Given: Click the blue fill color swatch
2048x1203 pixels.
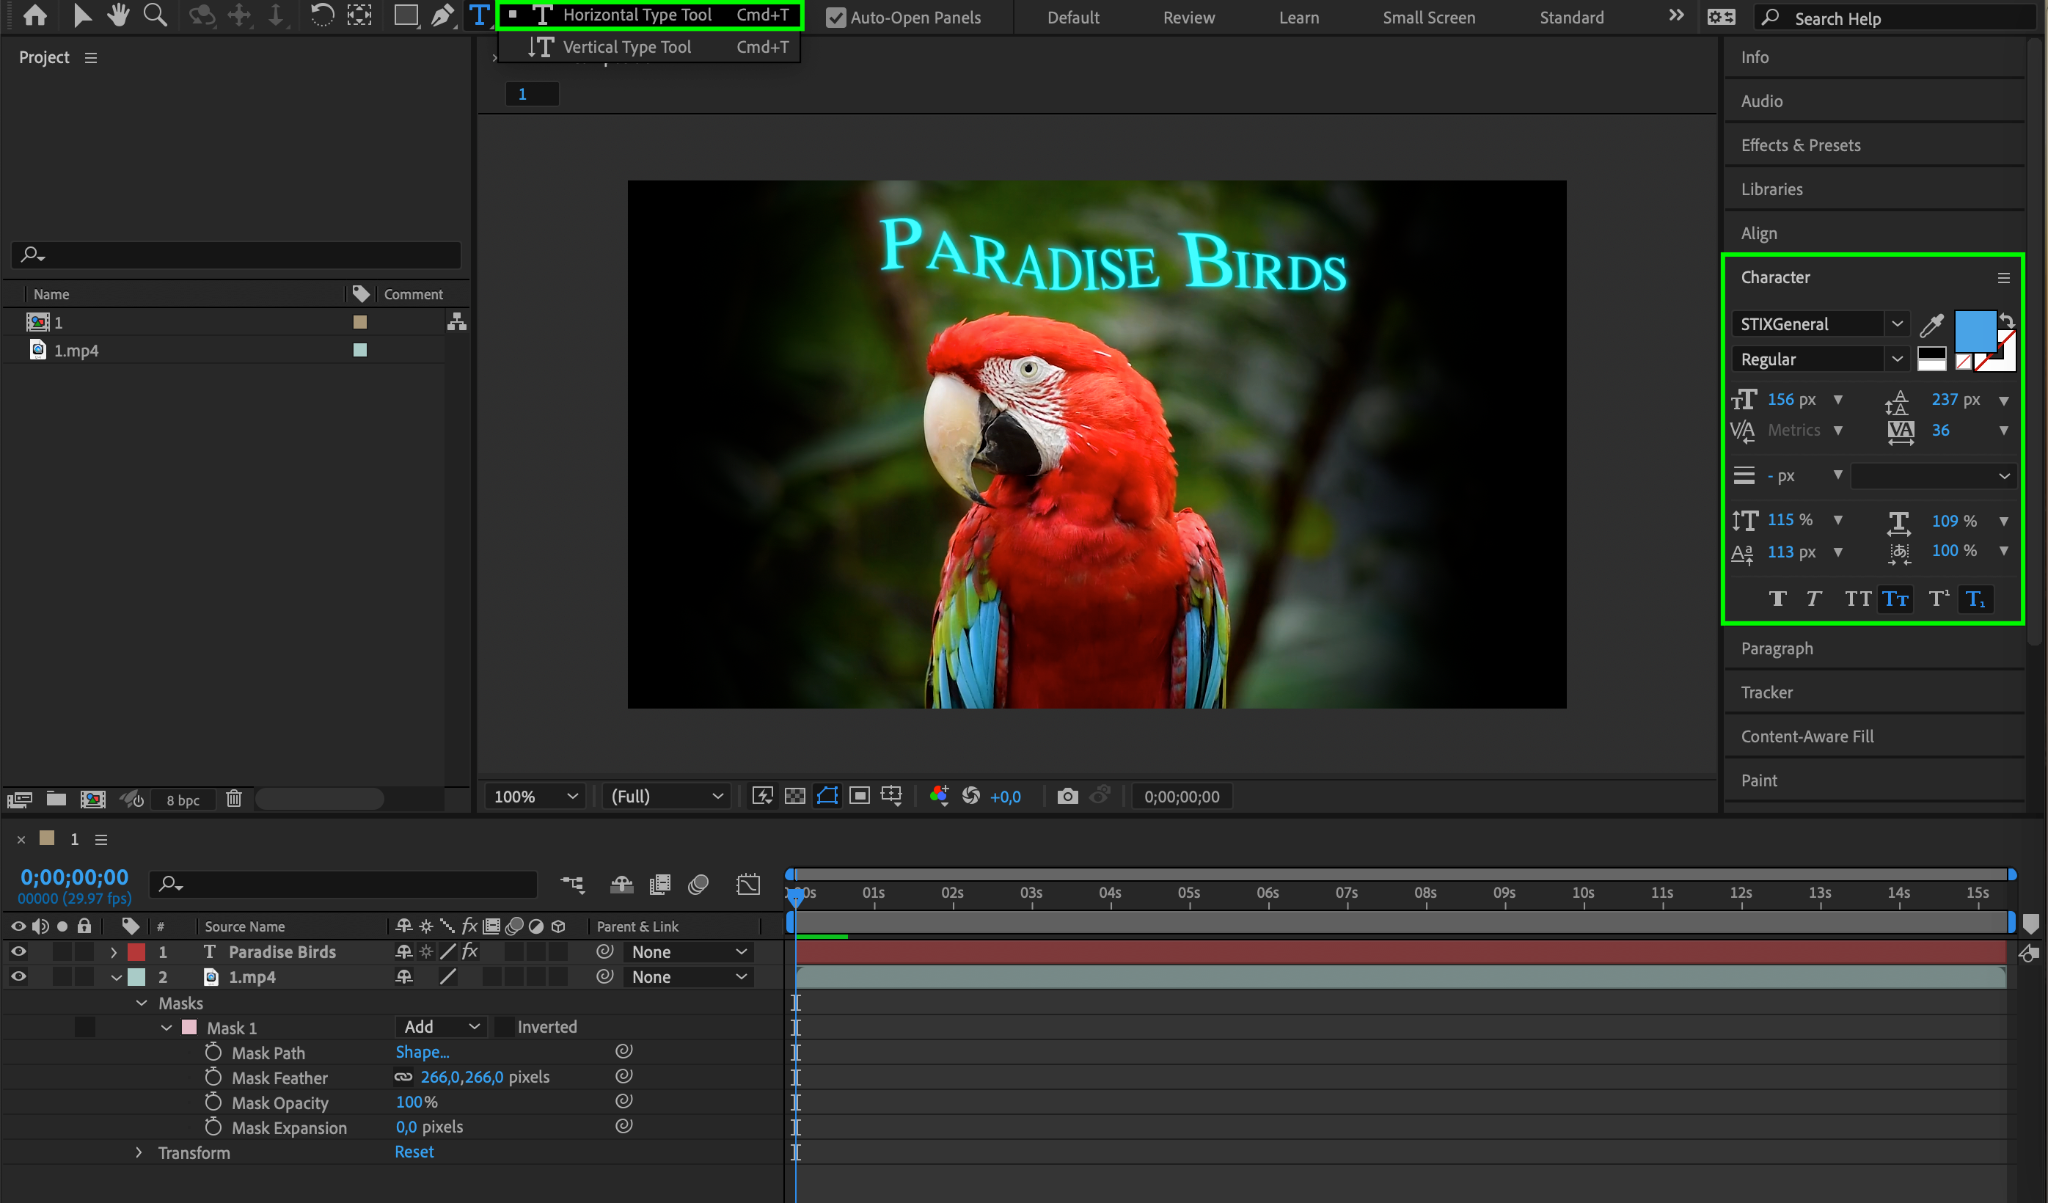Looking at the screenshot, I should [x=1974, y=331].
